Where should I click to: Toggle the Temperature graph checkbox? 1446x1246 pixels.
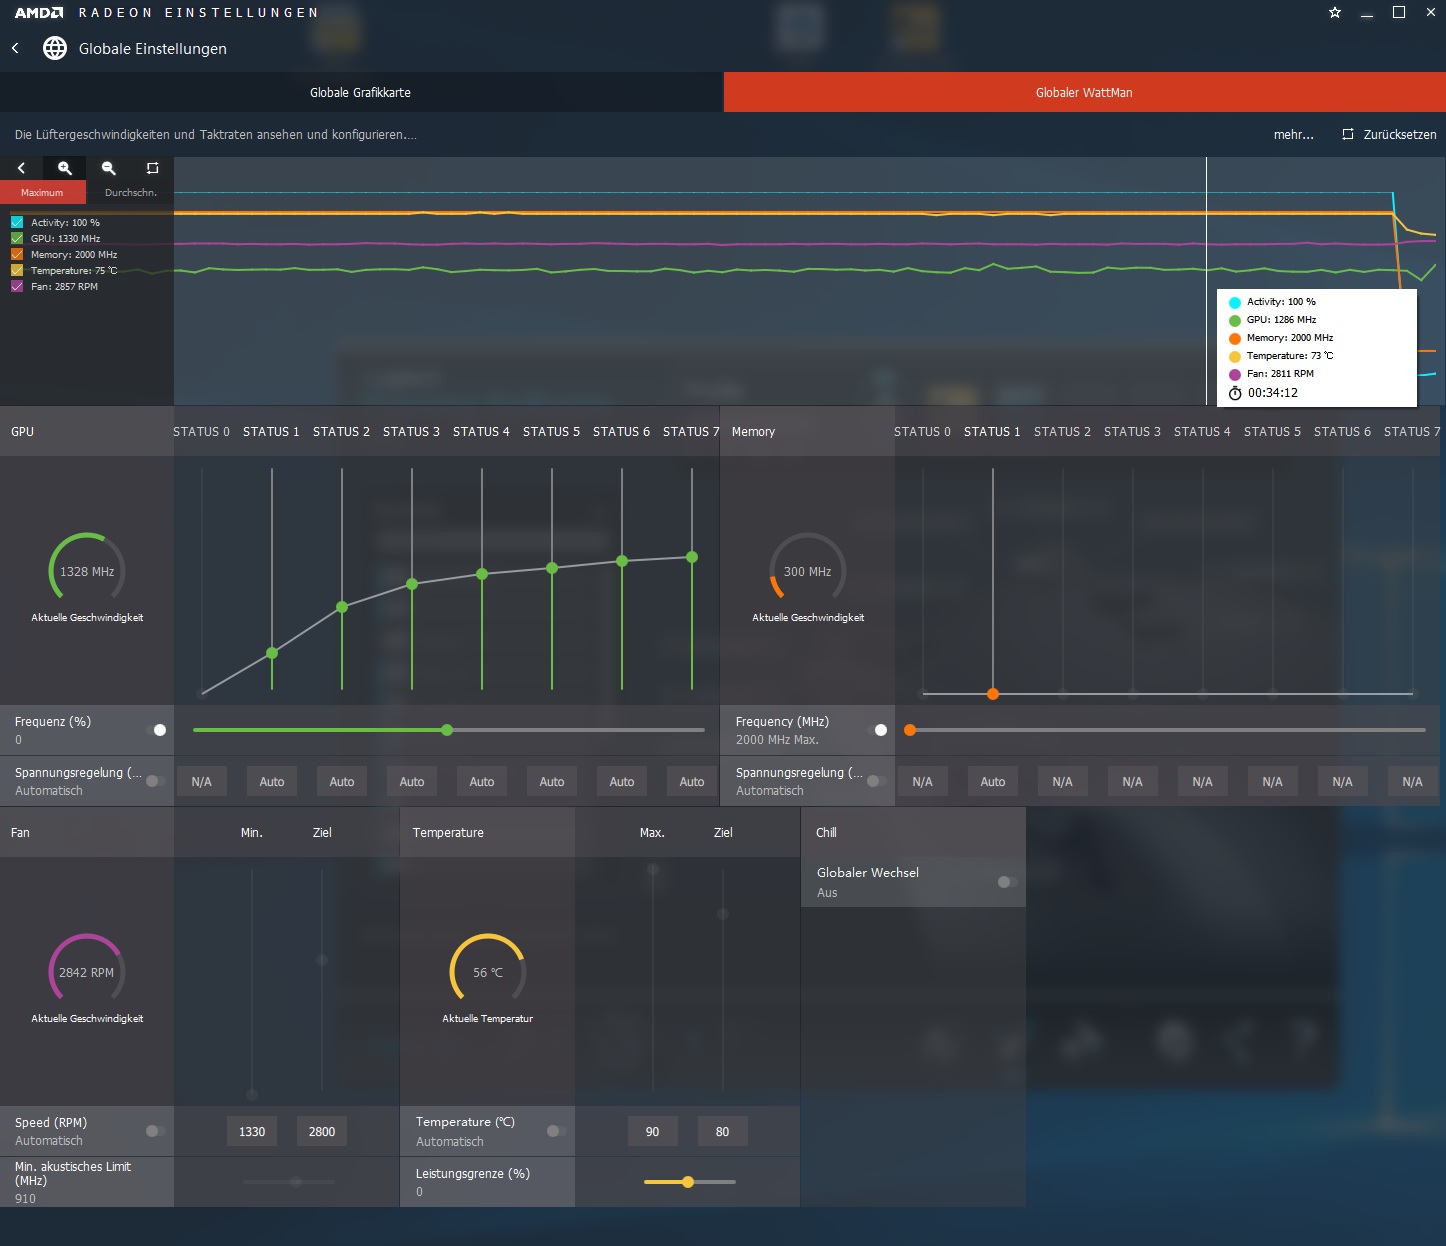tap(17, 270)
